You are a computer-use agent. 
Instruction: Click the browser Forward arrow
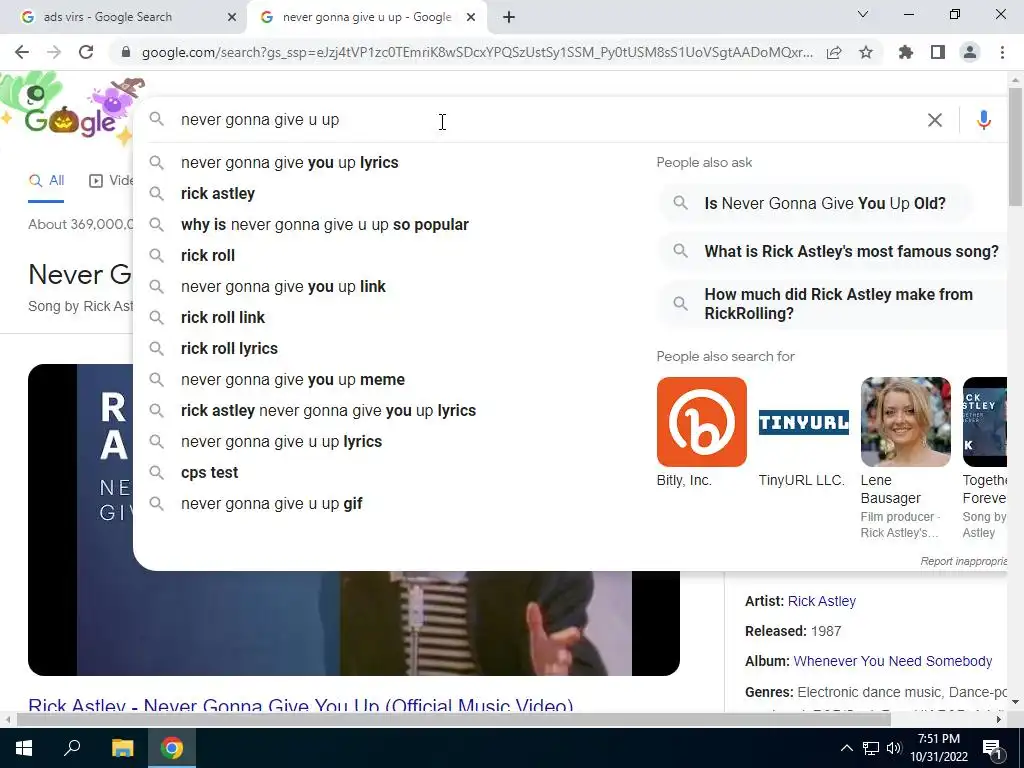[x=54, y=52]
